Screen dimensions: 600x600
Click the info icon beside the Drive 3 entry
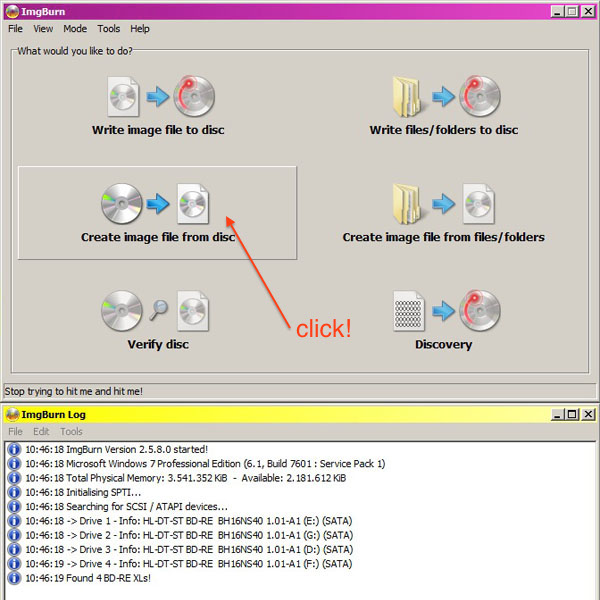coord(14,549)
